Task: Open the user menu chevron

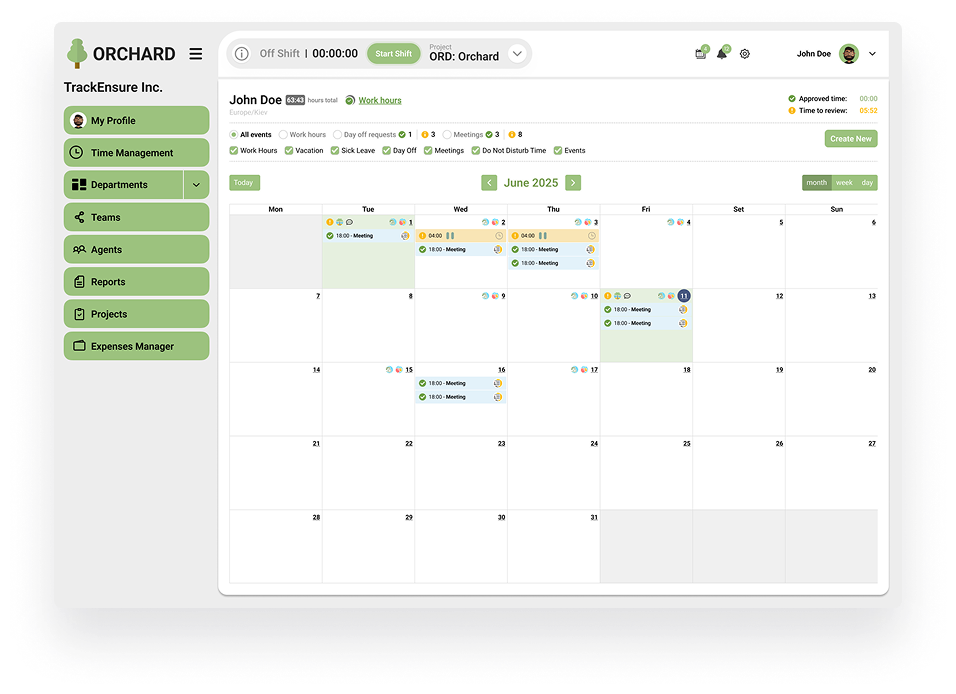Action: tap(872, 54)
